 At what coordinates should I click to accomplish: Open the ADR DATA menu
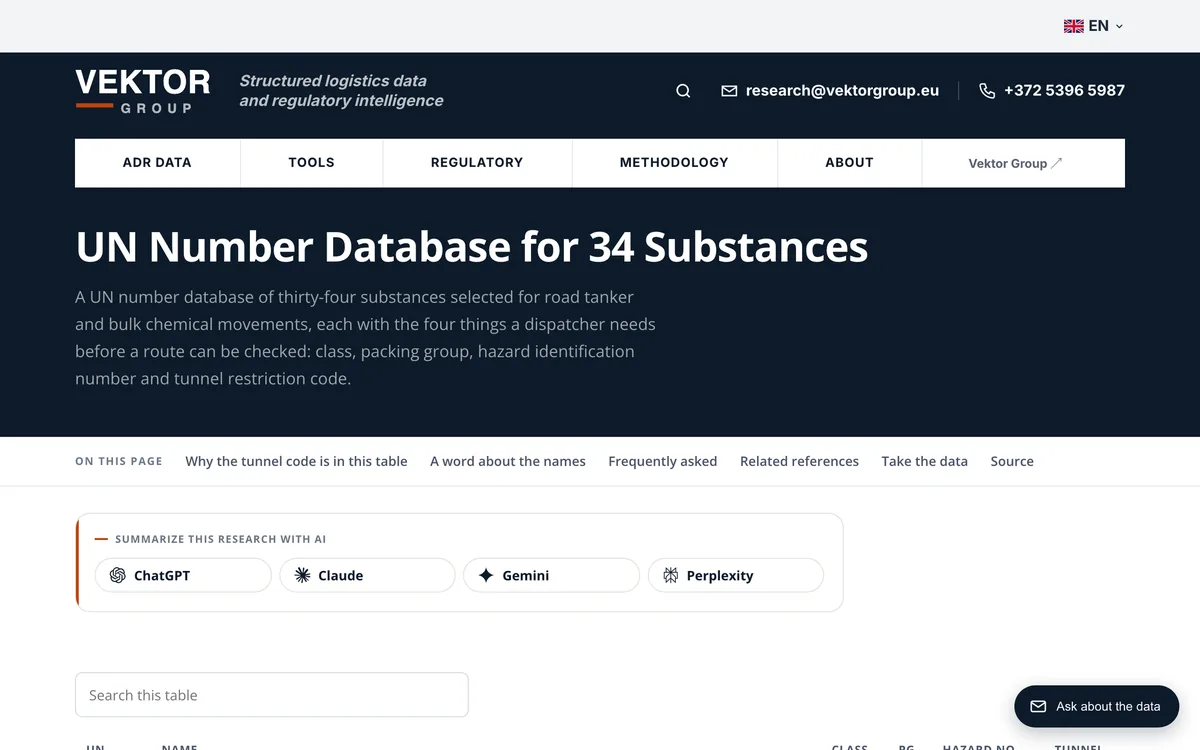[157, 162]
